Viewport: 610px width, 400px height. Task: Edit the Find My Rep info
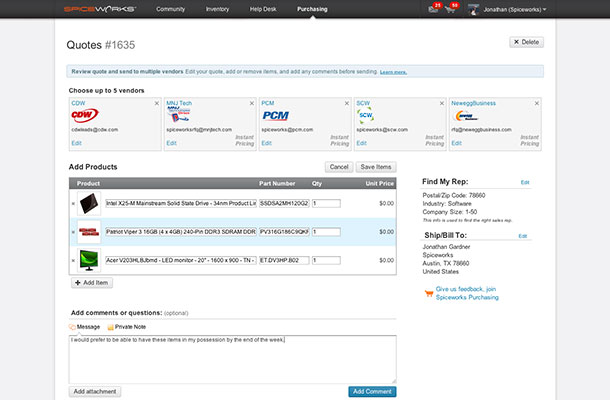pos(525,182)
